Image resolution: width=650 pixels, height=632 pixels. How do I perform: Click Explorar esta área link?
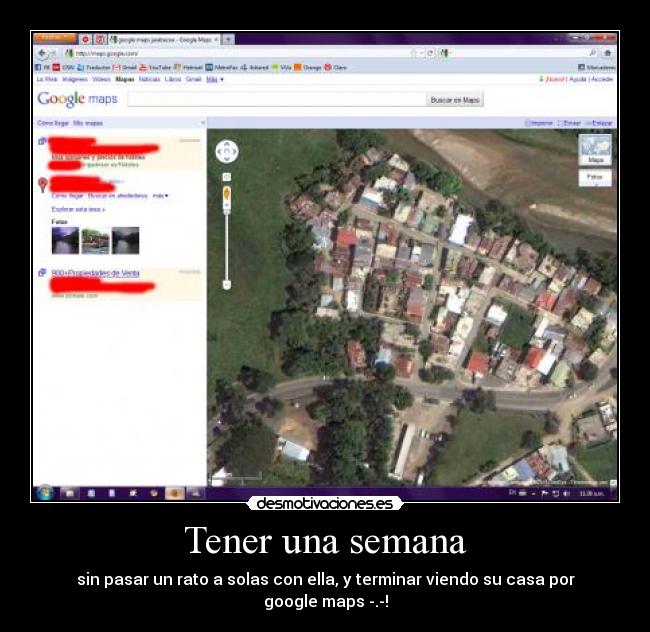(x=78, y=209)
